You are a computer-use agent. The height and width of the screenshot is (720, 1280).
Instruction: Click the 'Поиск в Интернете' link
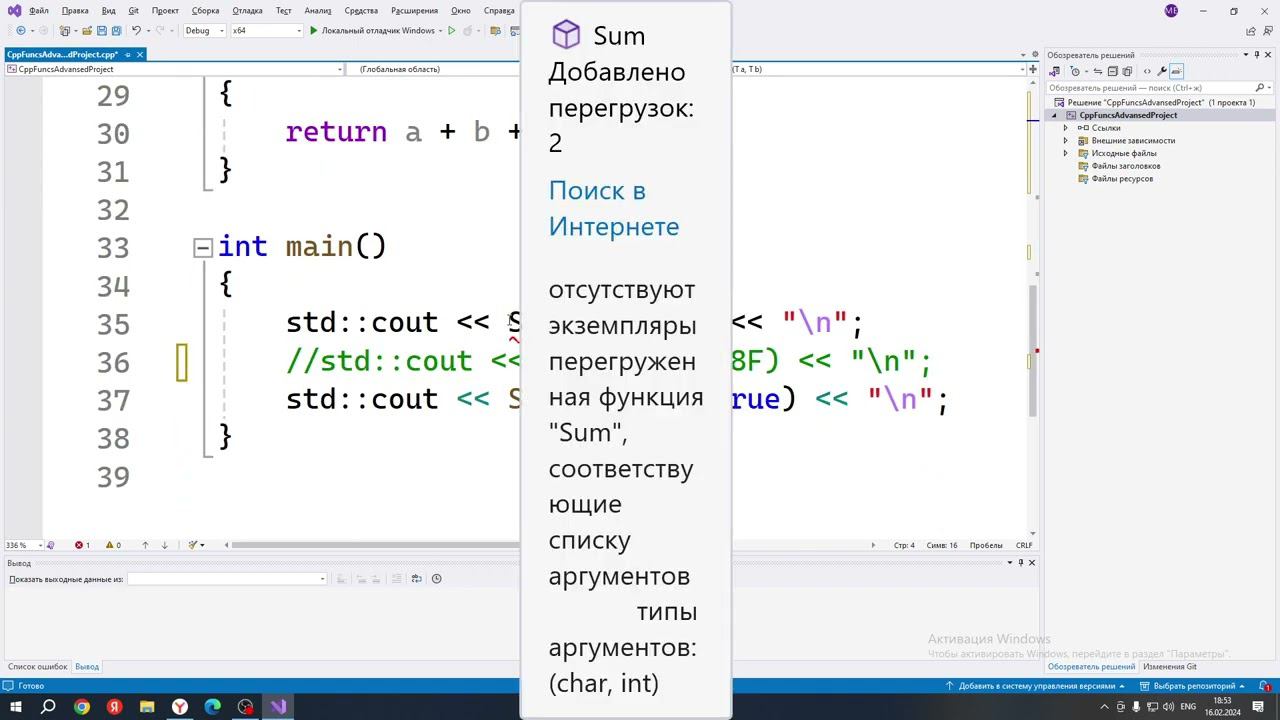614,208
